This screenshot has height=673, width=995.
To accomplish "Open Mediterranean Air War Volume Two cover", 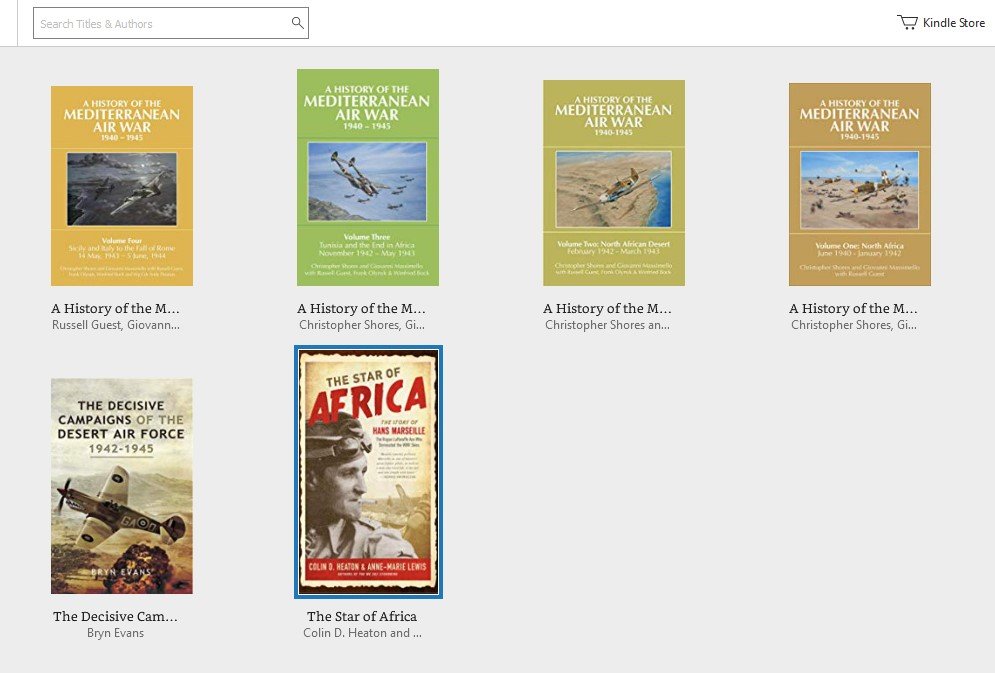I will [x=614, y=183].
